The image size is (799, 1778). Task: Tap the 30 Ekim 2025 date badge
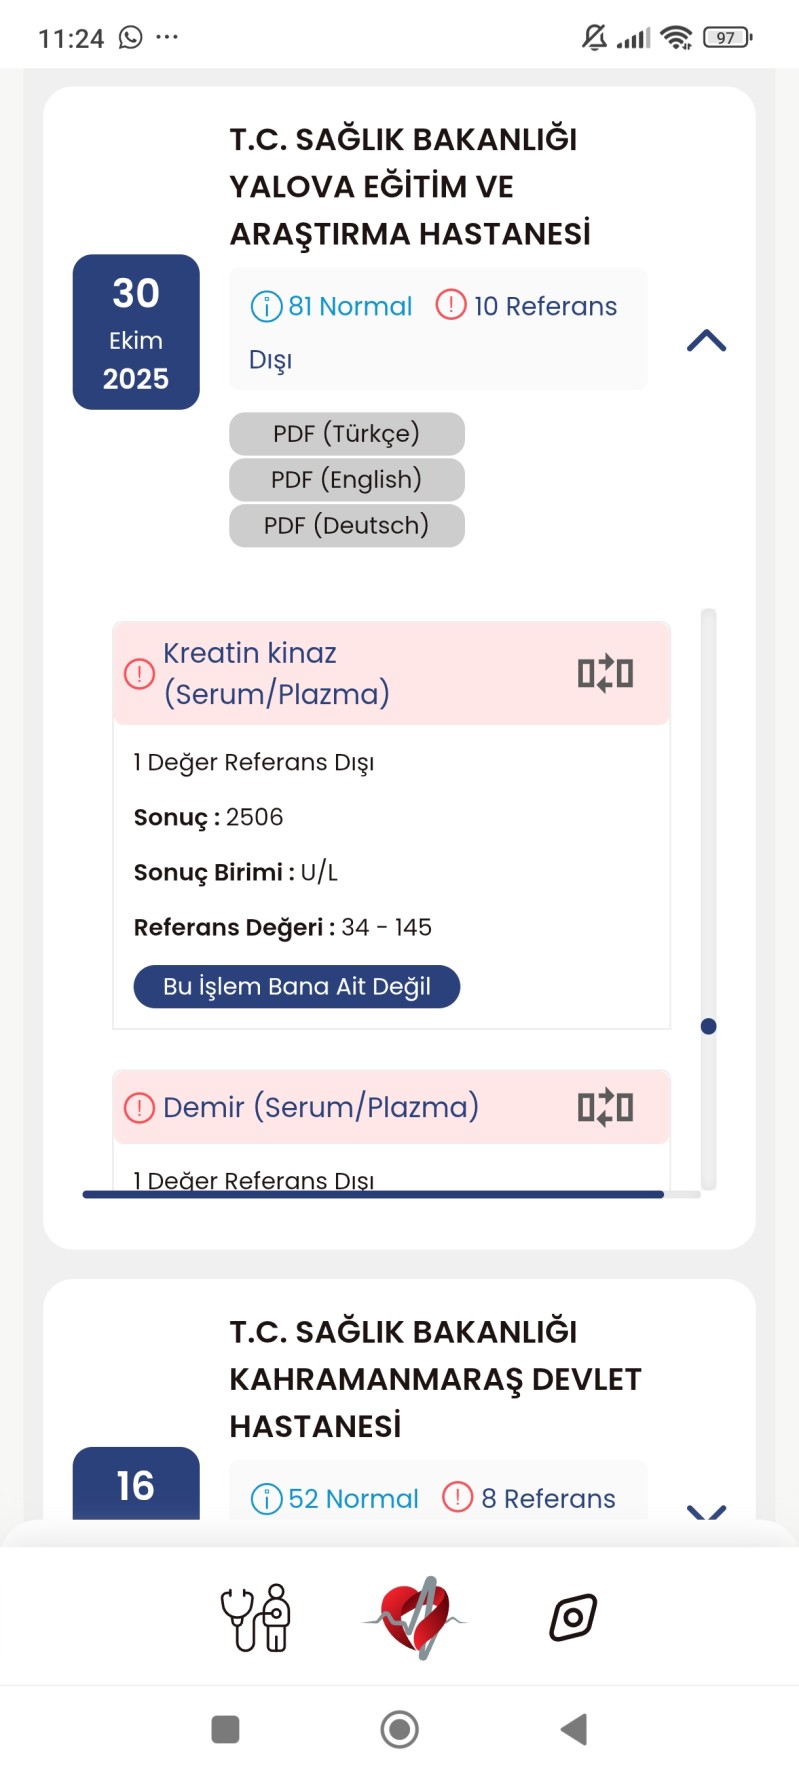tap(136, 332)
